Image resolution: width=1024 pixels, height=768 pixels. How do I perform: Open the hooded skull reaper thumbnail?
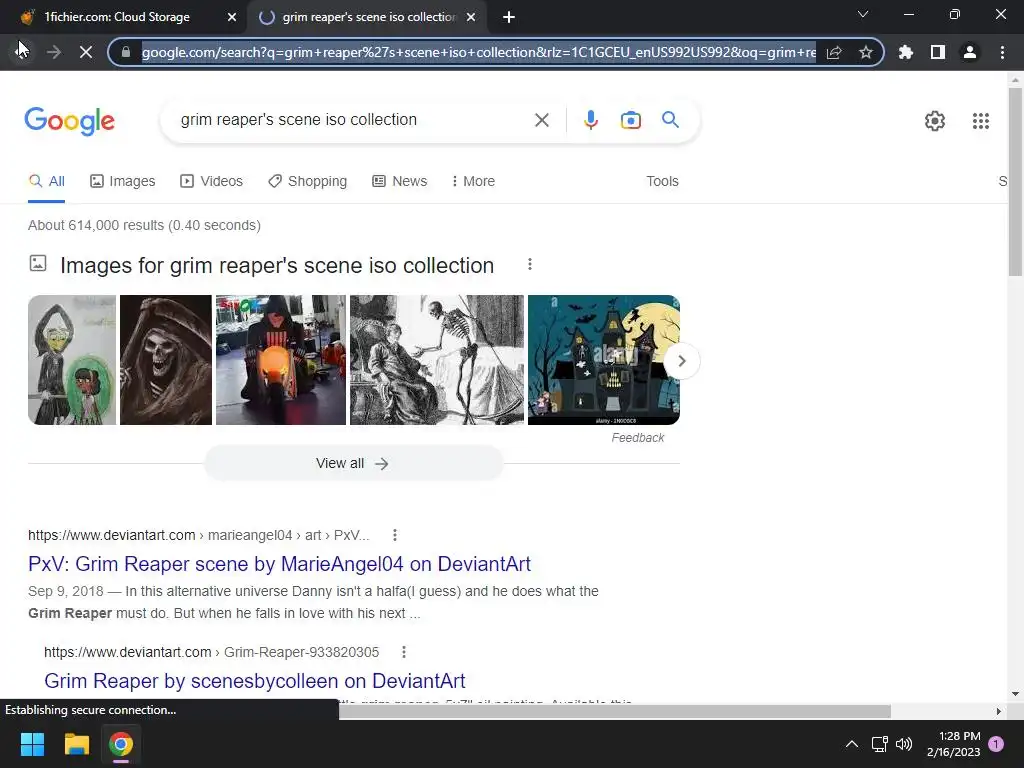[x=166, y=360]
